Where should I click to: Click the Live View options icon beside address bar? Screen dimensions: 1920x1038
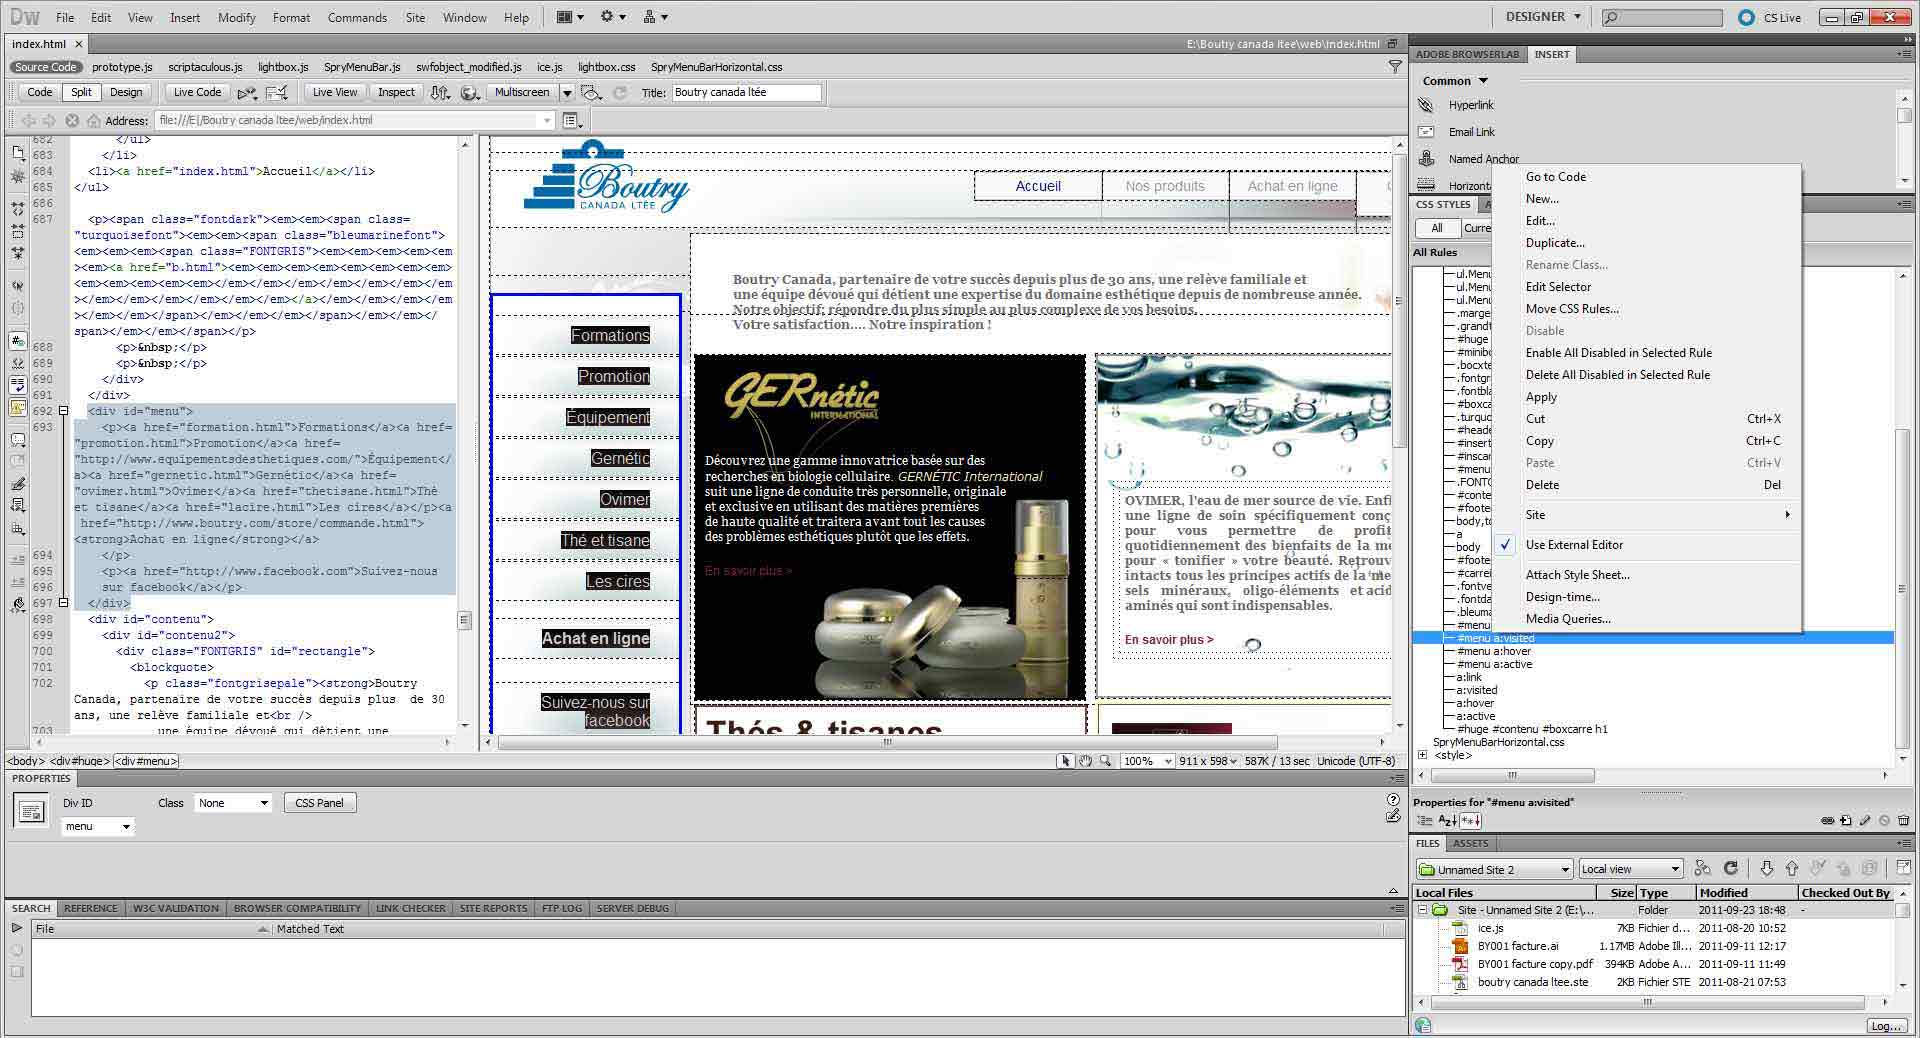[x=572, y=120]
